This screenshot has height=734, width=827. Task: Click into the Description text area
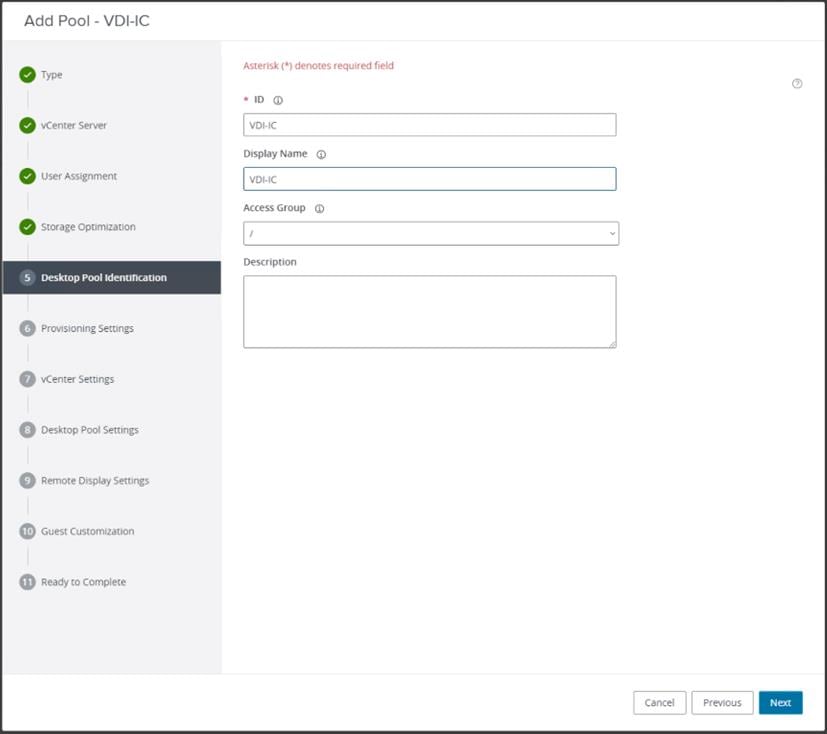429,311
